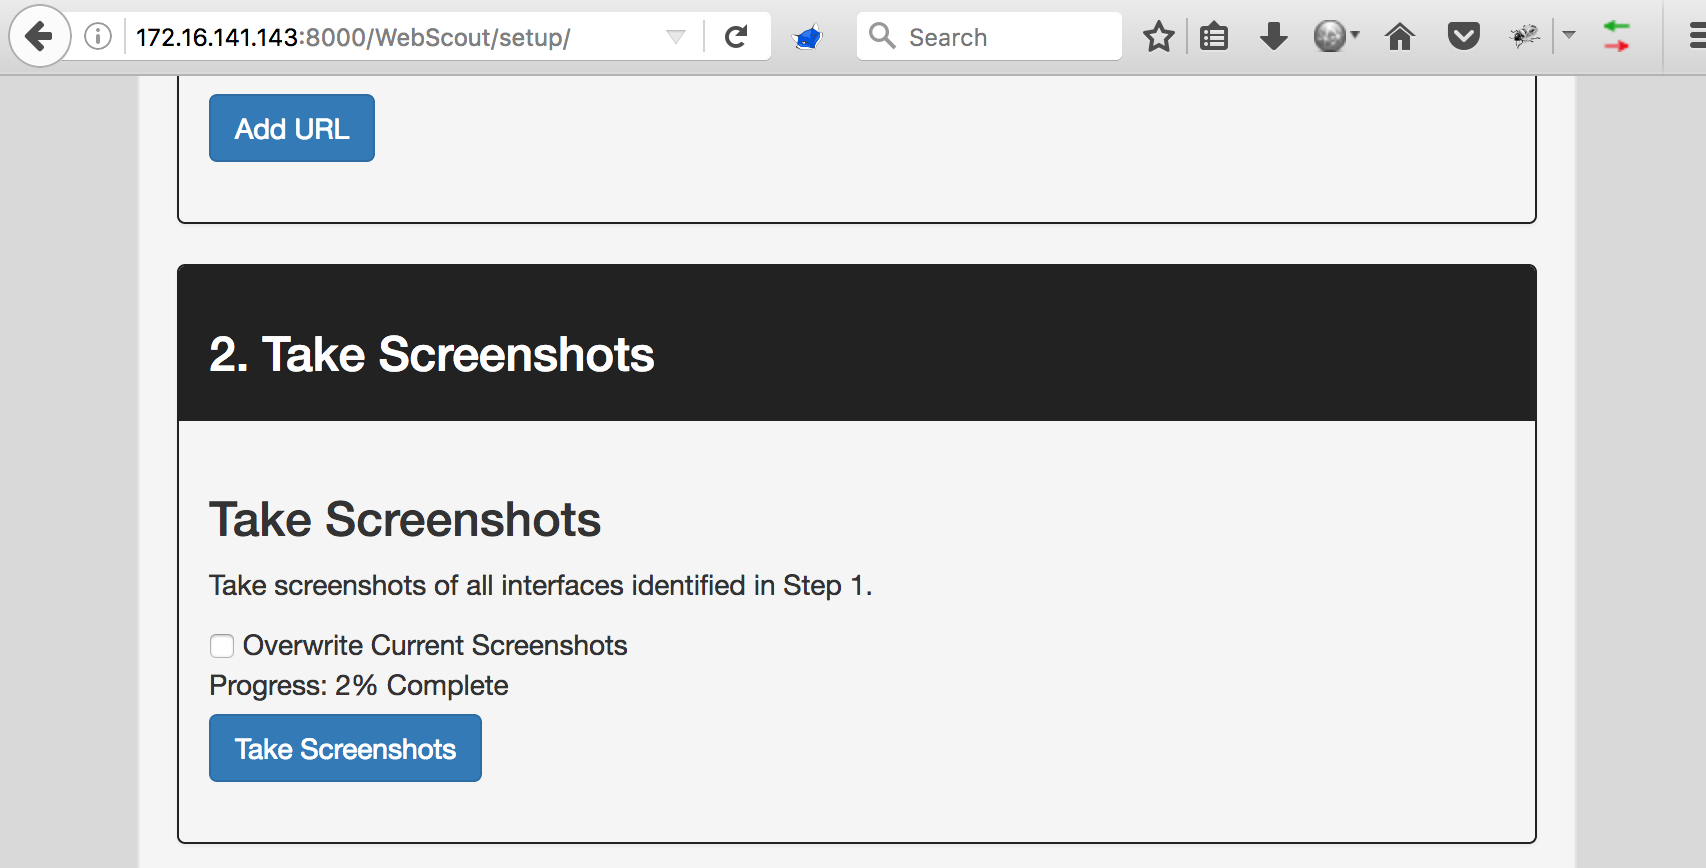Show bookmarks list icon

click(1214, 37)
